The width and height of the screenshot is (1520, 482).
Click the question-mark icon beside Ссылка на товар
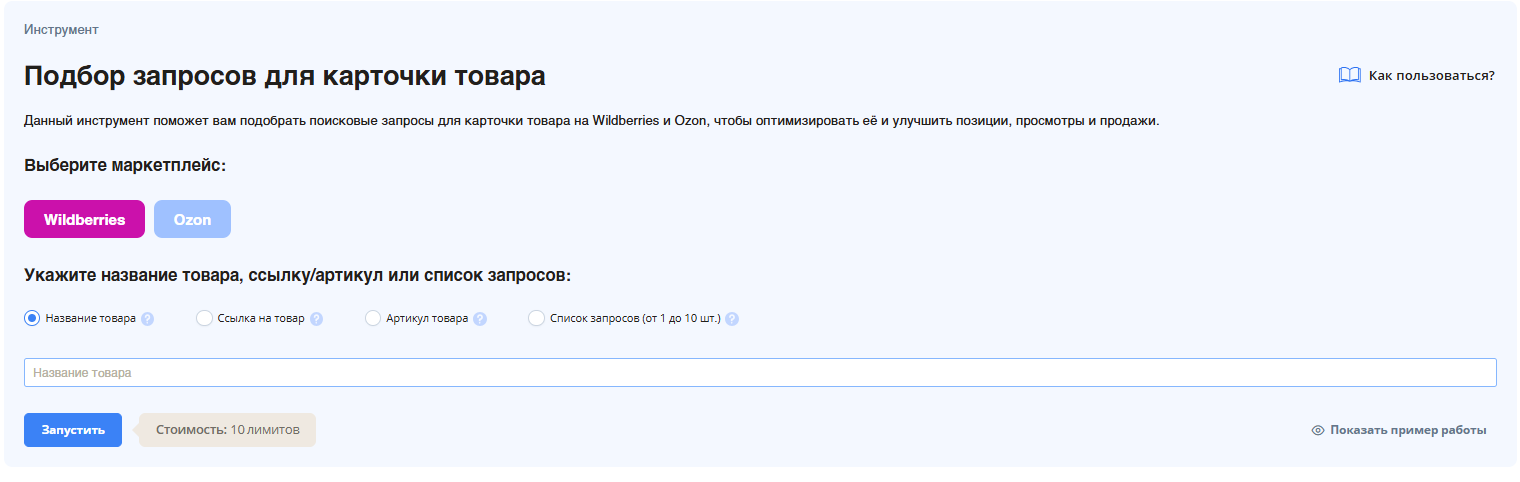(316, 319)
